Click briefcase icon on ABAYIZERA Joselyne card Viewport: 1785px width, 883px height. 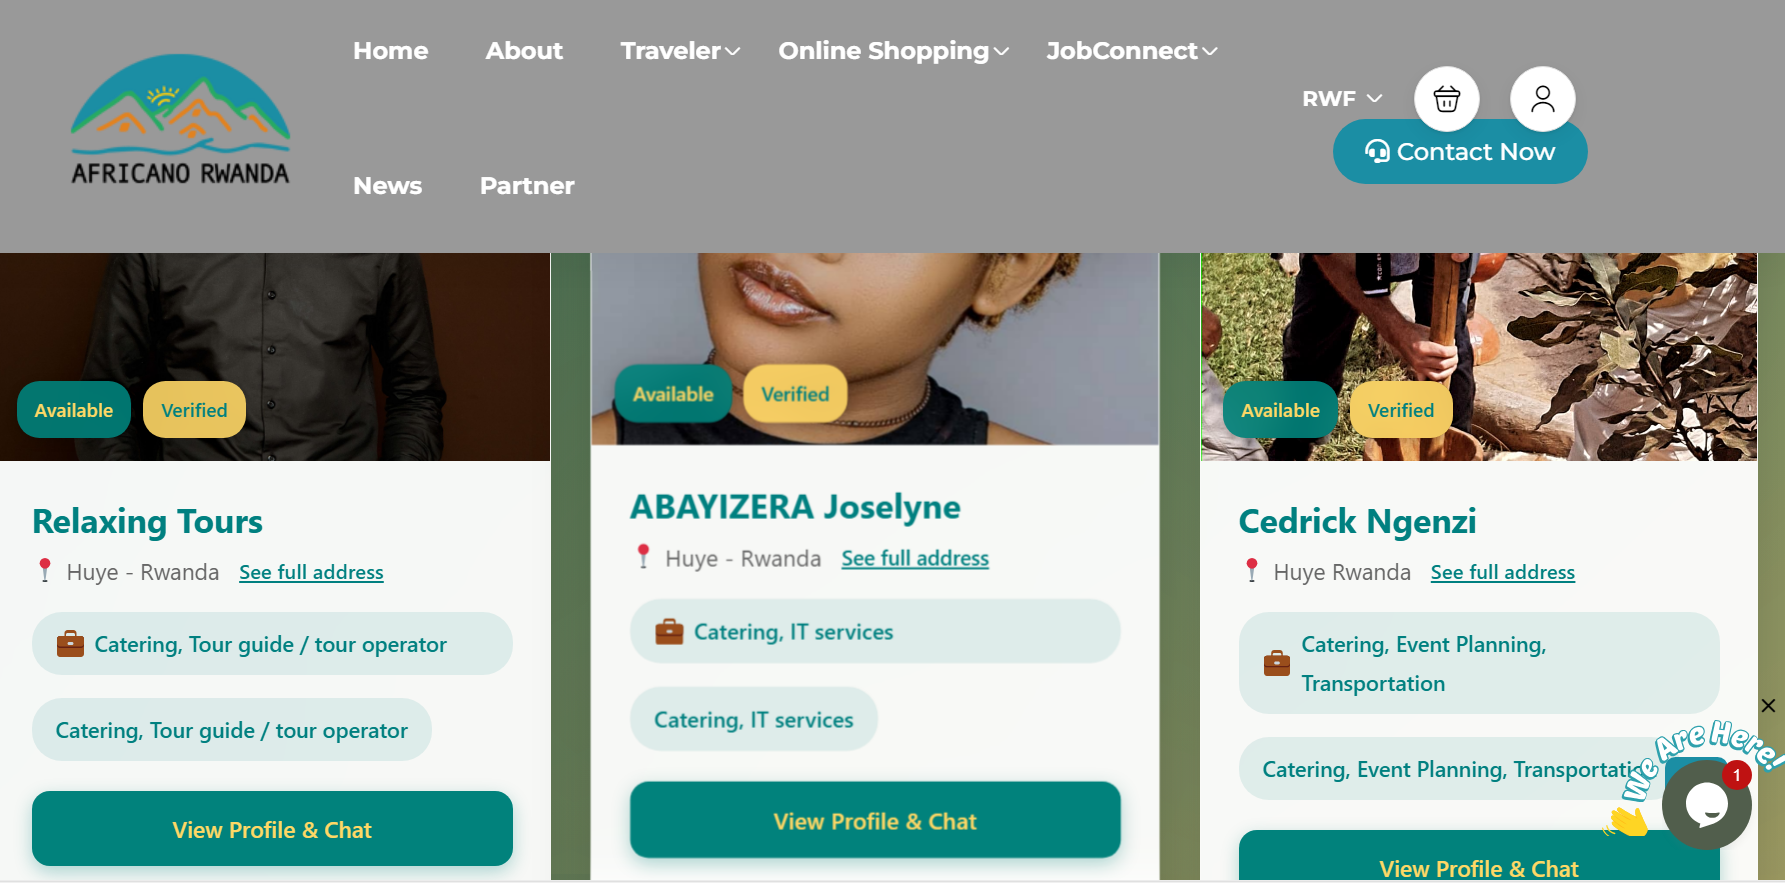pyautogui.click(x=669, y=632)
